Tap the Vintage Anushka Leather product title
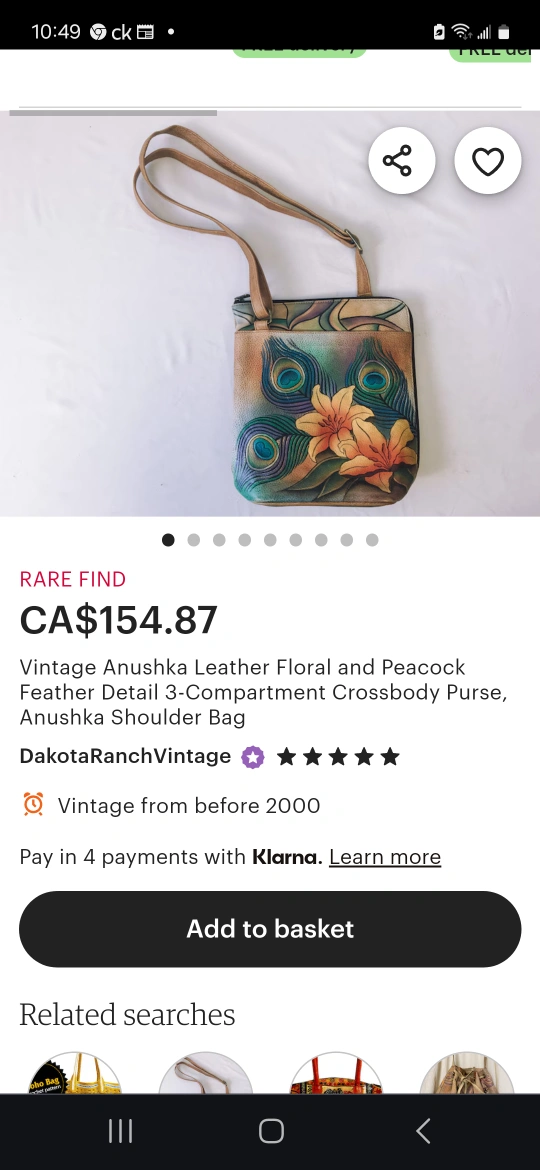The width and height of the screenshot is (540, 1170). coord(263,692)
